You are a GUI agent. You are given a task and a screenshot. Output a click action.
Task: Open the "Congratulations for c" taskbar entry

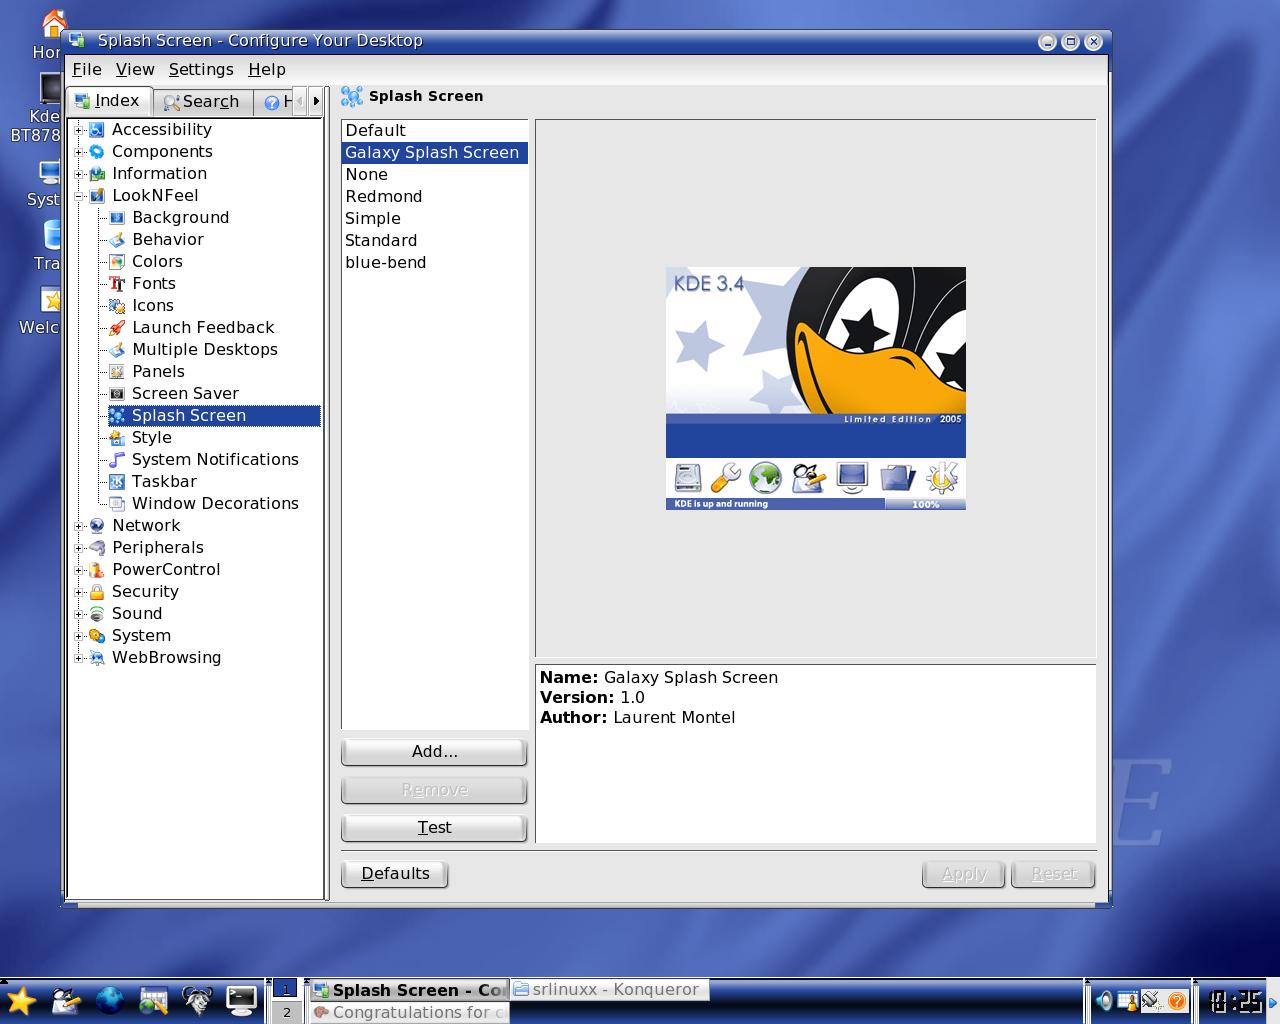click(x=409, y=1012)
